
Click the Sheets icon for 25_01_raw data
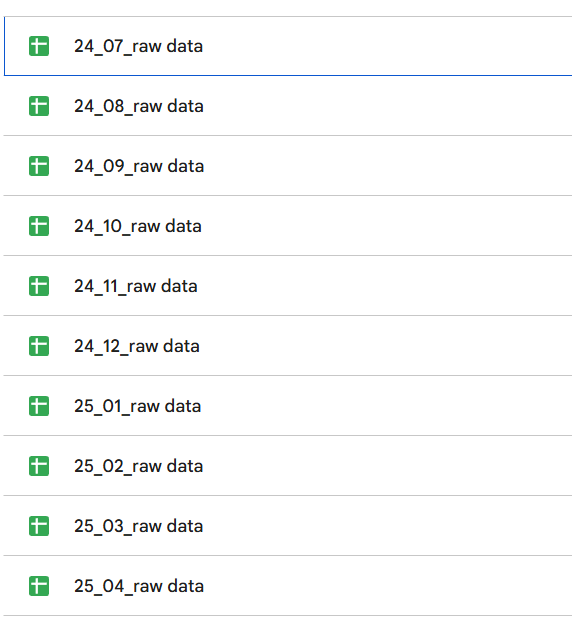39,406
